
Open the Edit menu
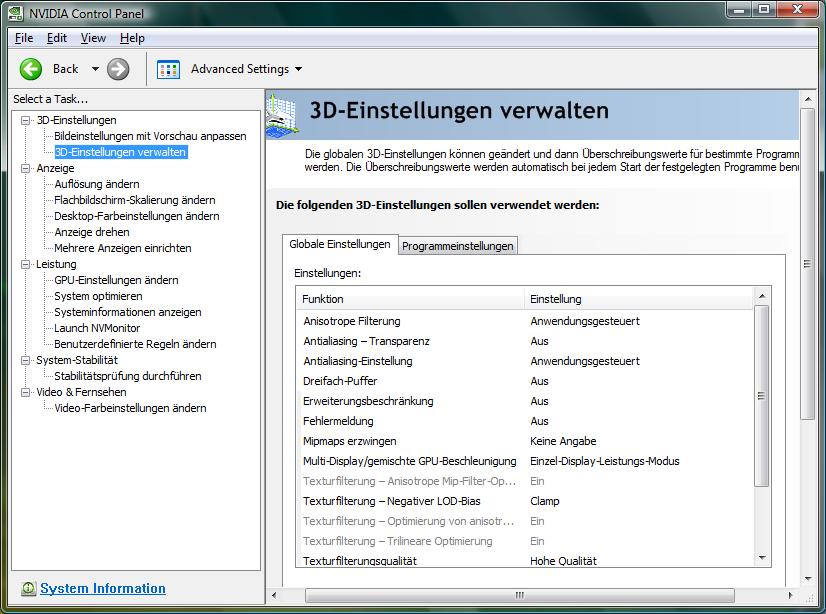tap(57, 38)
